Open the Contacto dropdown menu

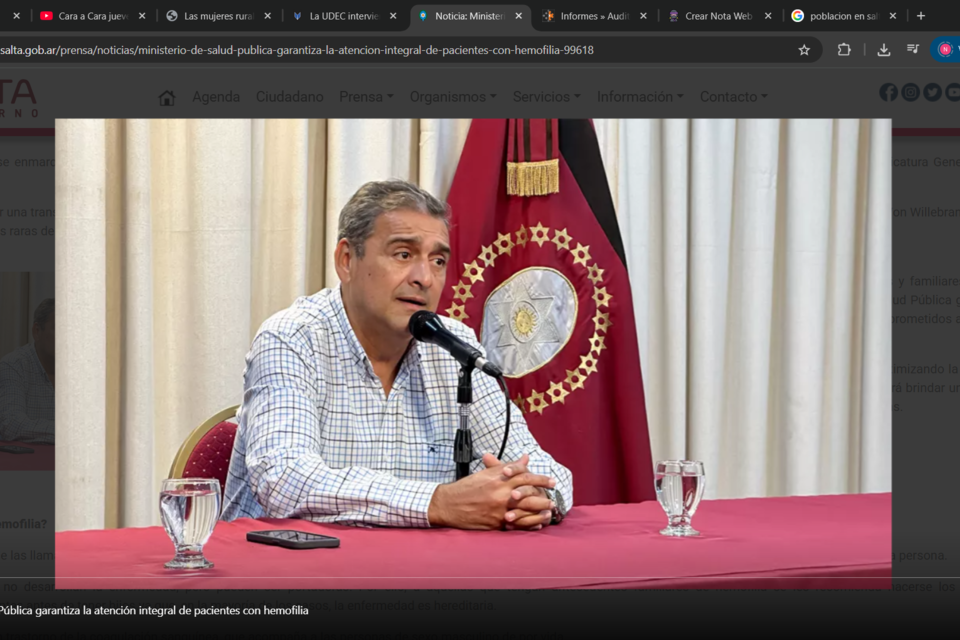734,97
